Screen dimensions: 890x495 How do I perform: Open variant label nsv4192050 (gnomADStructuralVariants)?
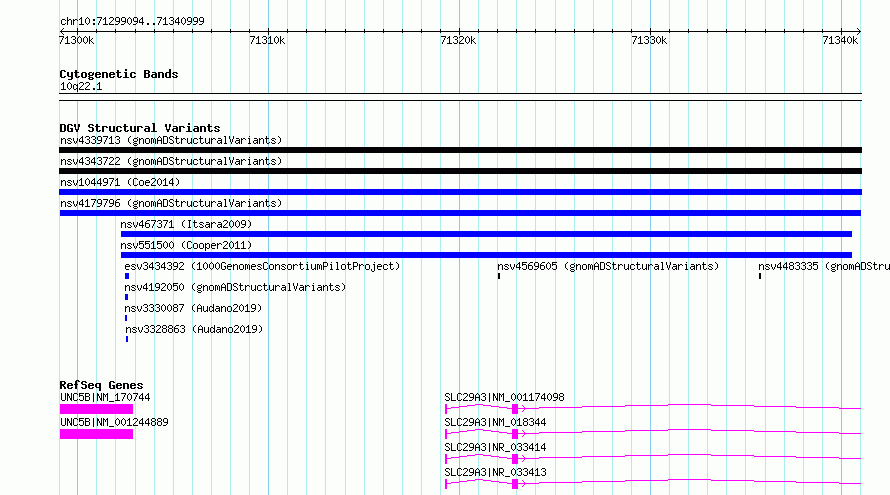click(x=235, y=287)
